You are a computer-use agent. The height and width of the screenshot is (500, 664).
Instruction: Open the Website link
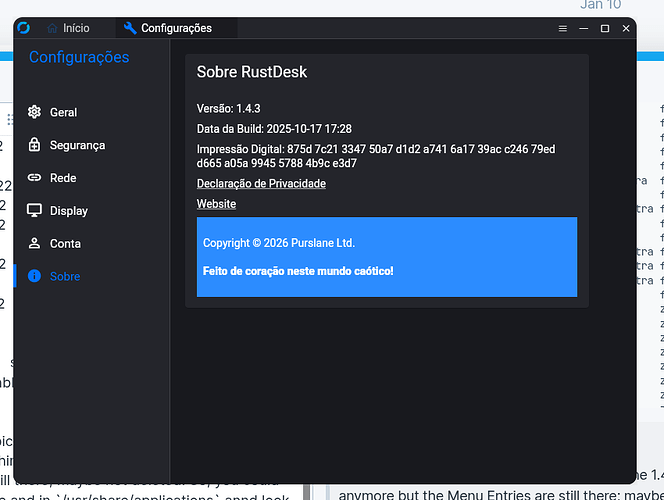pos(216,204)
